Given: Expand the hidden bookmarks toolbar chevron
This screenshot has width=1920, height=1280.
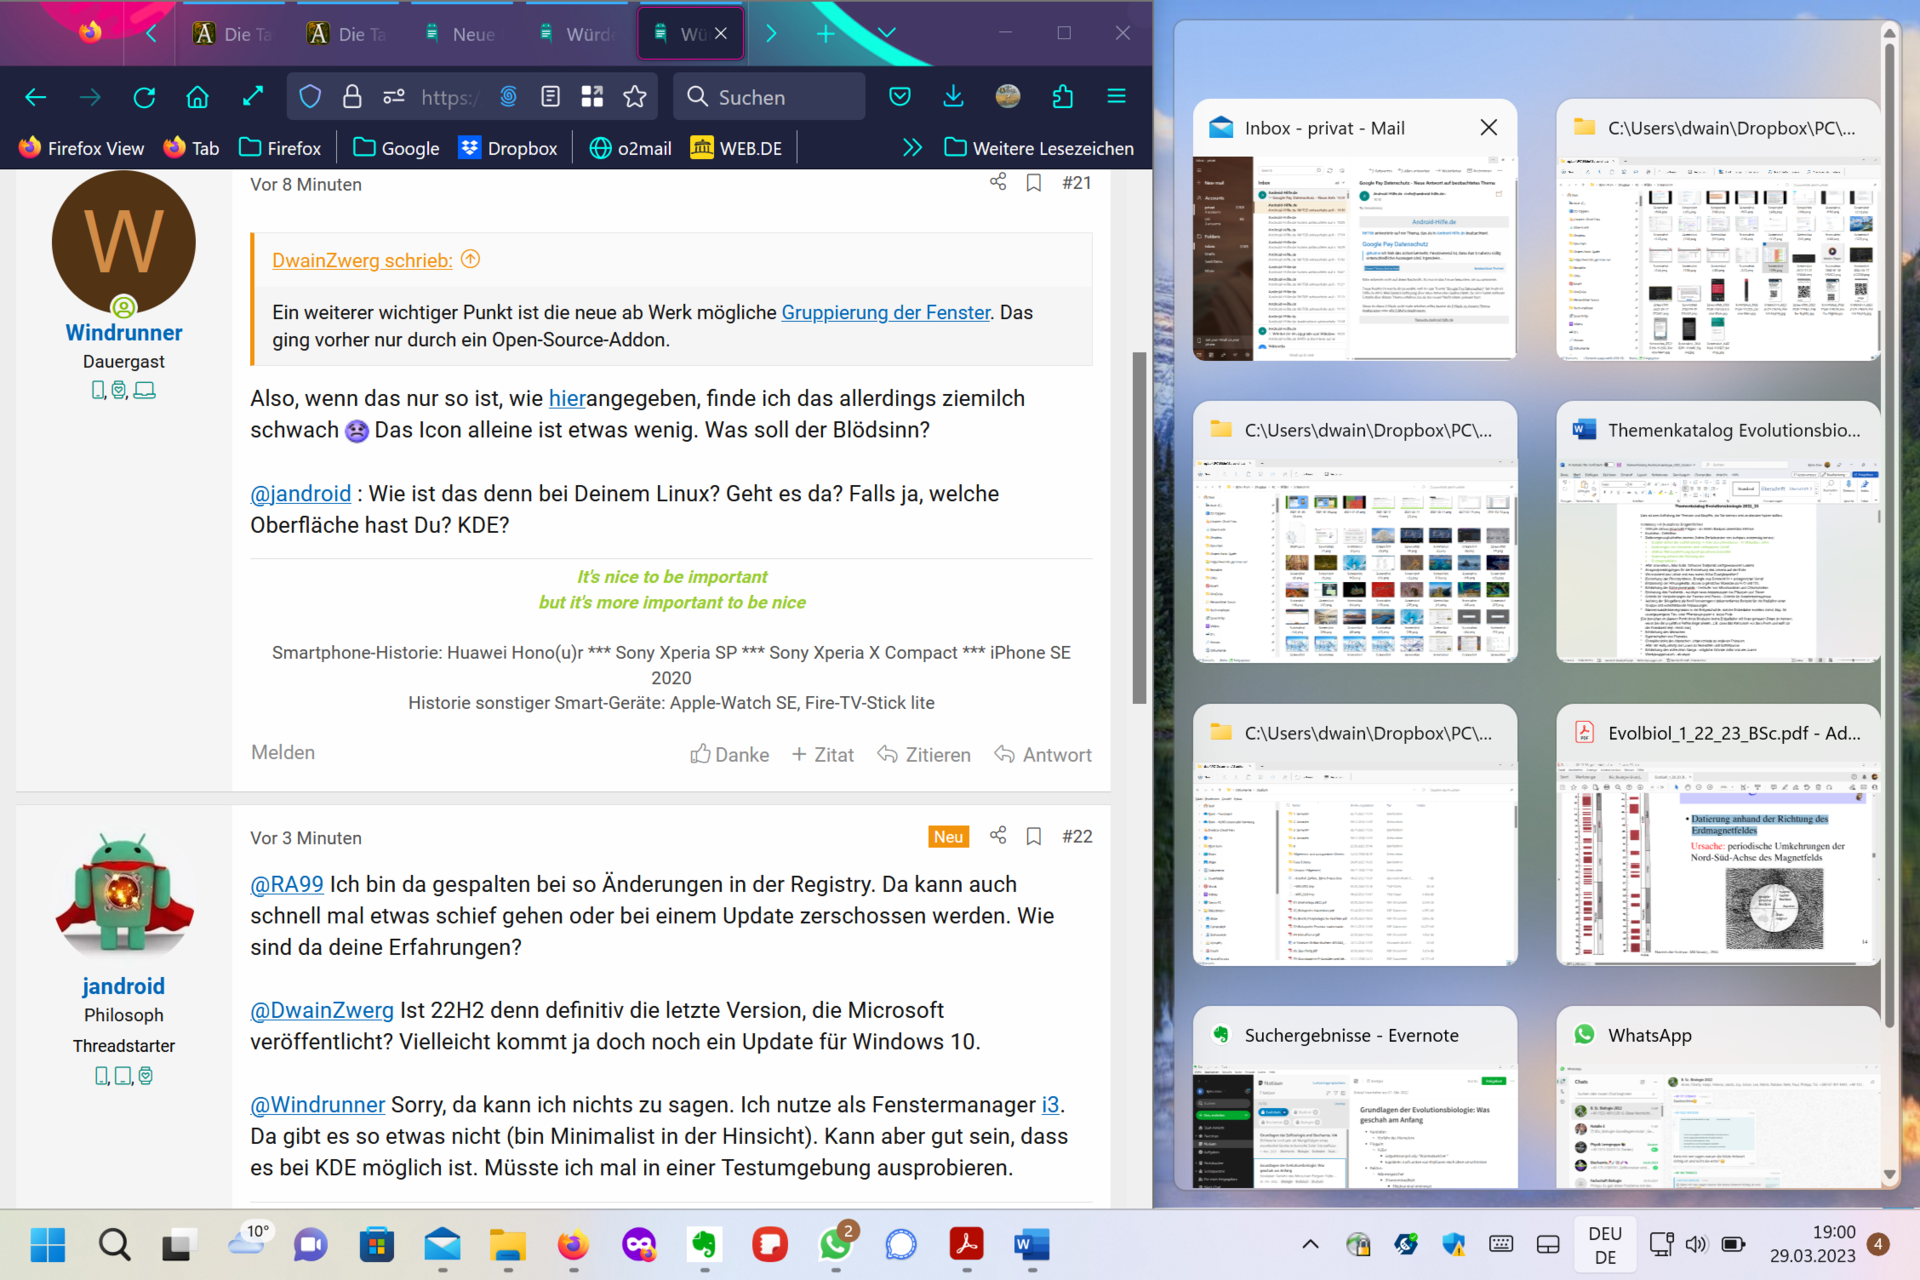Looking at the screenshot, I should pos(911,148).
